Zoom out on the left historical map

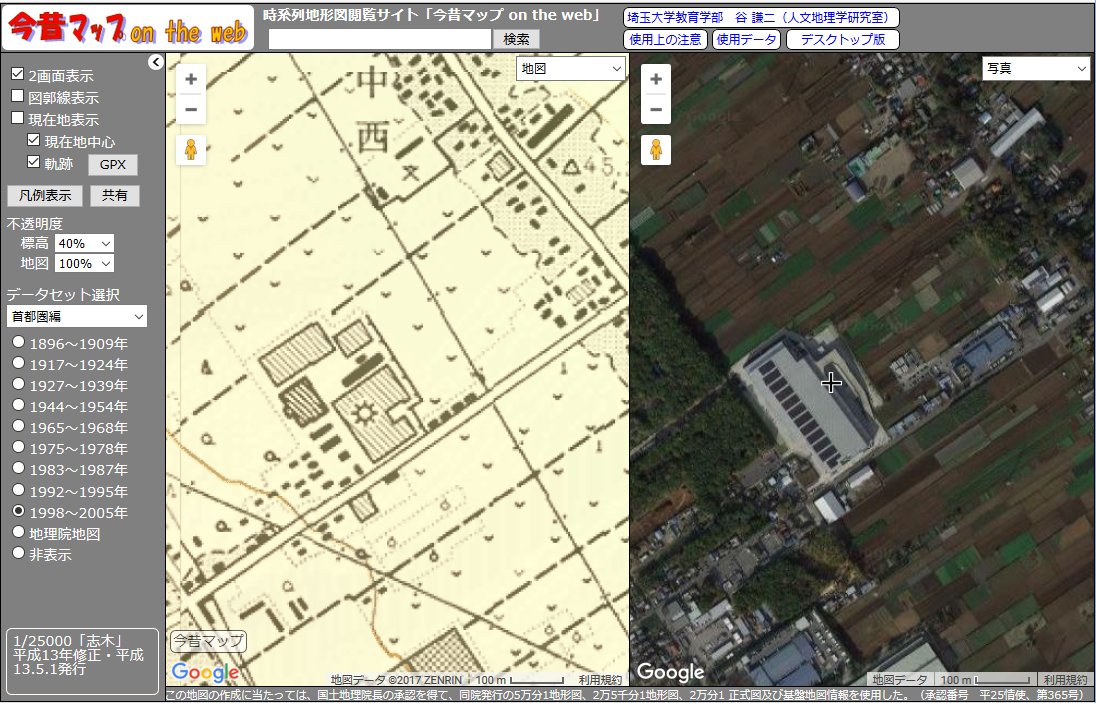pos(191,109)
